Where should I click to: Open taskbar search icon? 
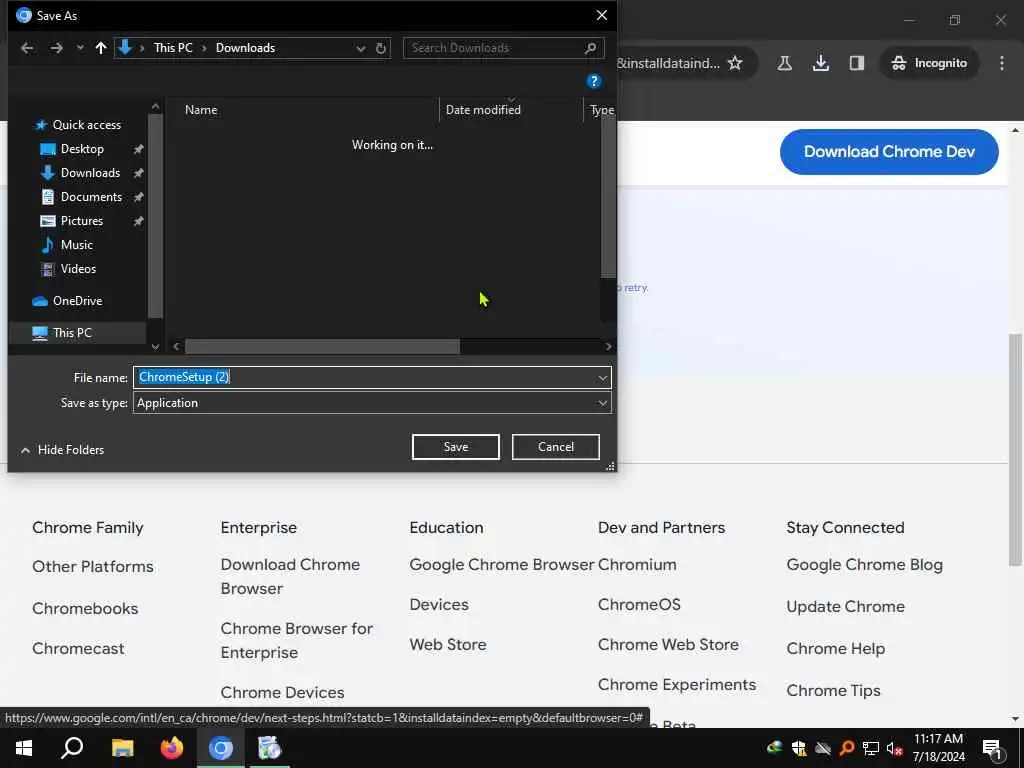click(72, 748)
